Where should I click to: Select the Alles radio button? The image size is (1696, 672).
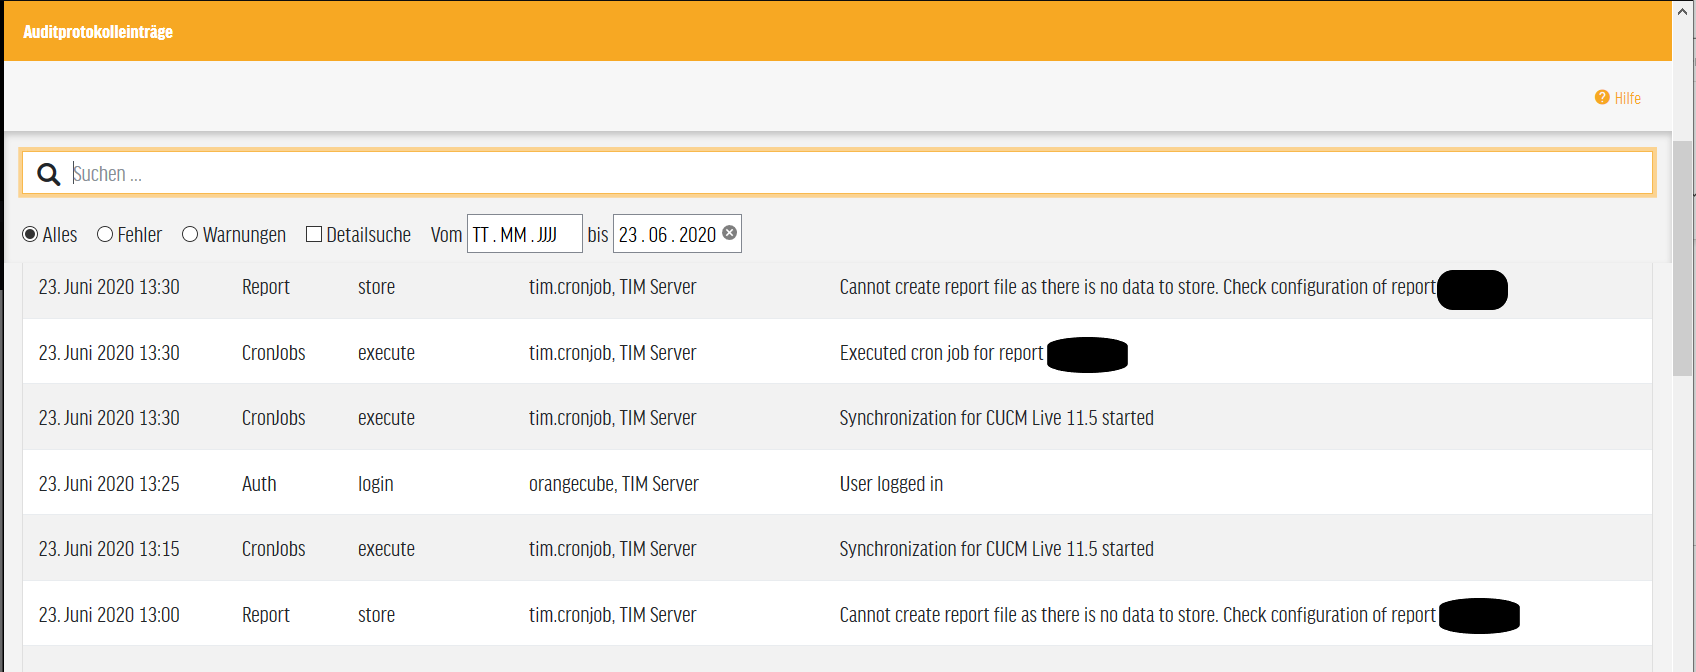[30, 234]
